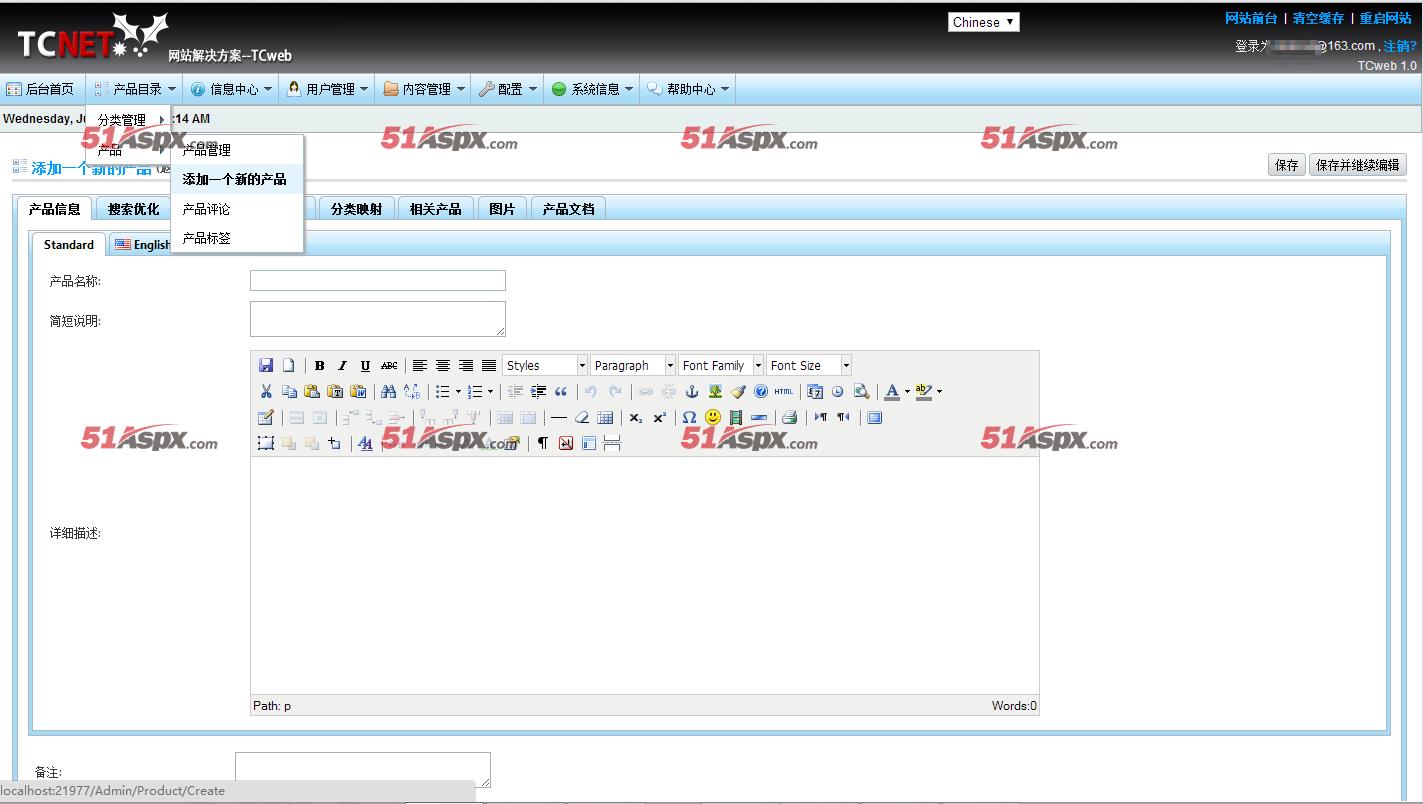The height and width of the screenshot is (804, 1423).
Task: Expand text color picker arrow
Action: 907,391
